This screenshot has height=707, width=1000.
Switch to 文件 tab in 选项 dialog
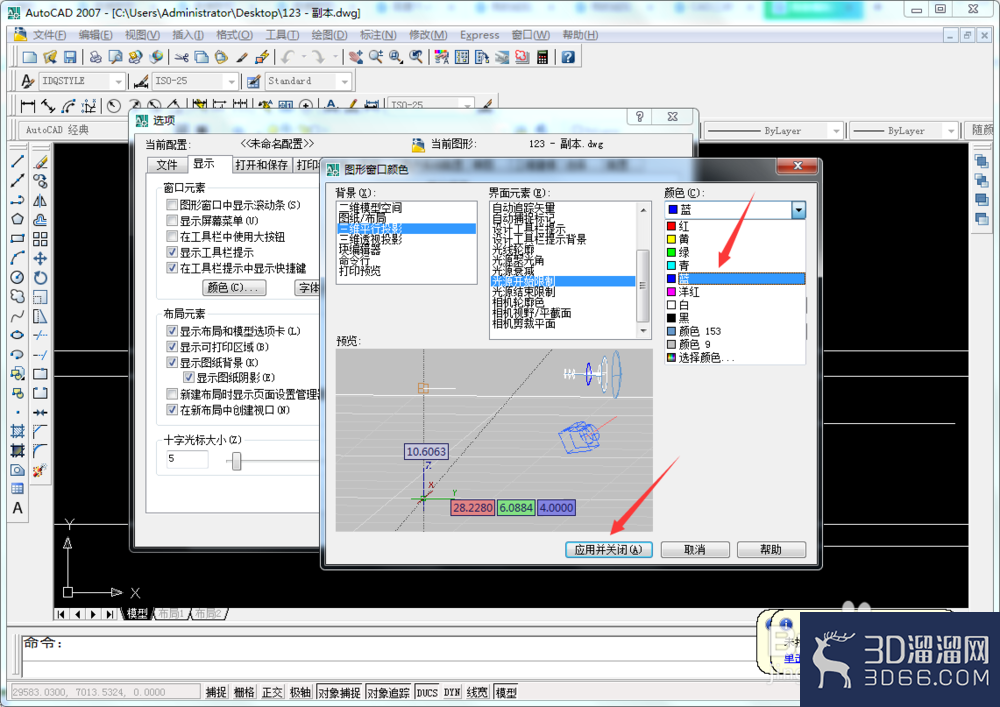167,165
